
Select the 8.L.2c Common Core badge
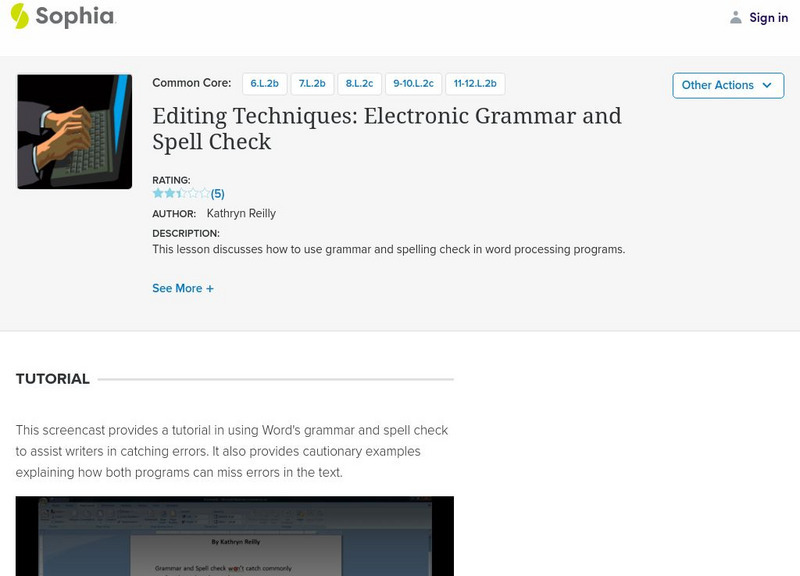(359, 83)
